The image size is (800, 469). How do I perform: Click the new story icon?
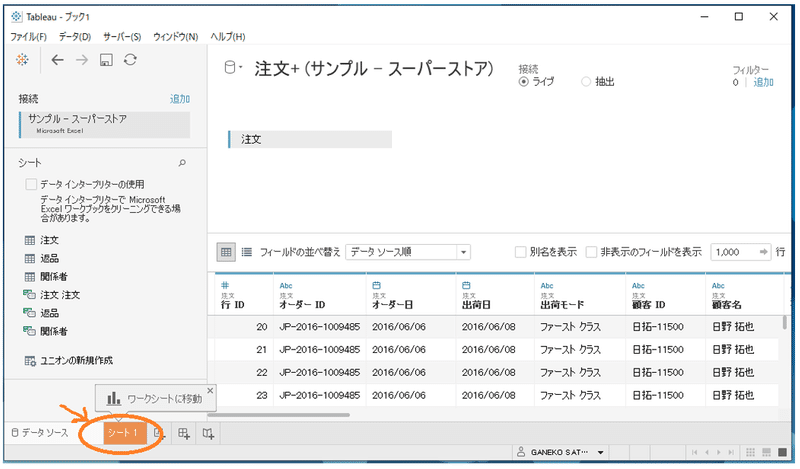coord(208,433)
